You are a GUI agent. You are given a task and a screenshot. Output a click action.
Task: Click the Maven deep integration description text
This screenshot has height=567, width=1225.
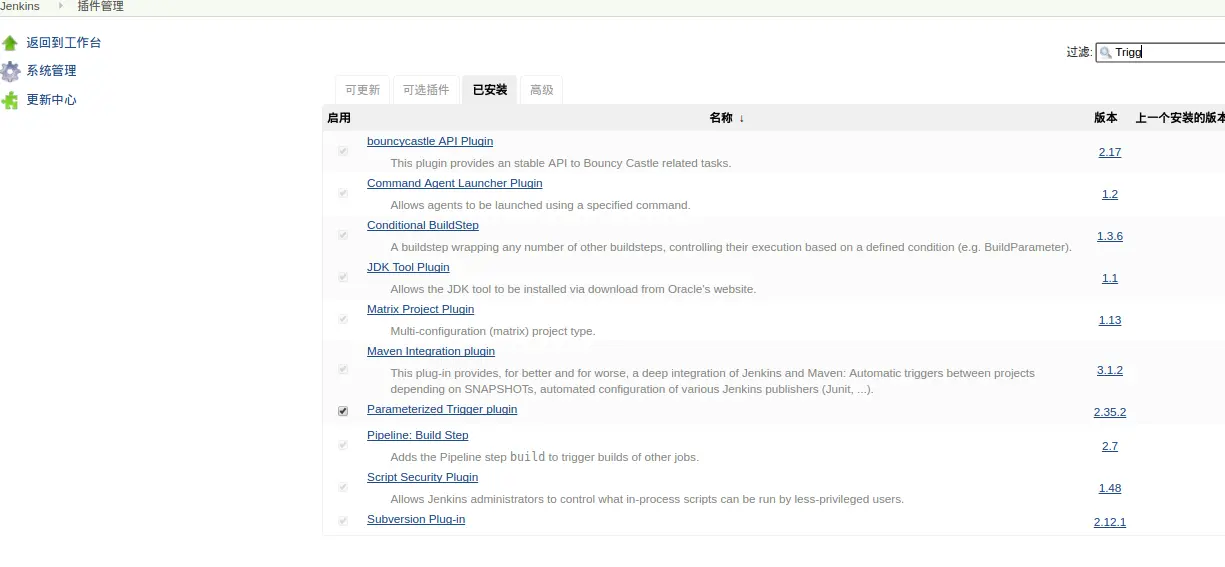click(712, 381)
